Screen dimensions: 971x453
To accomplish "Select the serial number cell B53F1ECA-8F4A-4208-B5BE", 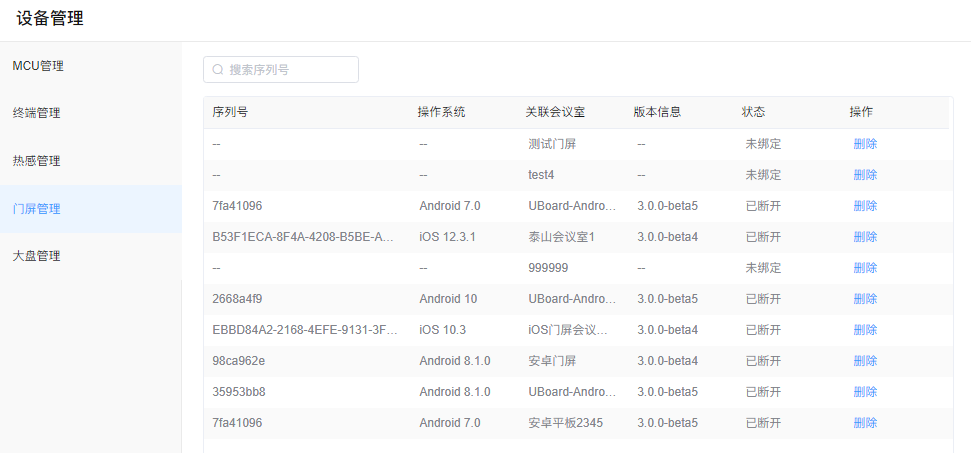I will pos(305,237).
